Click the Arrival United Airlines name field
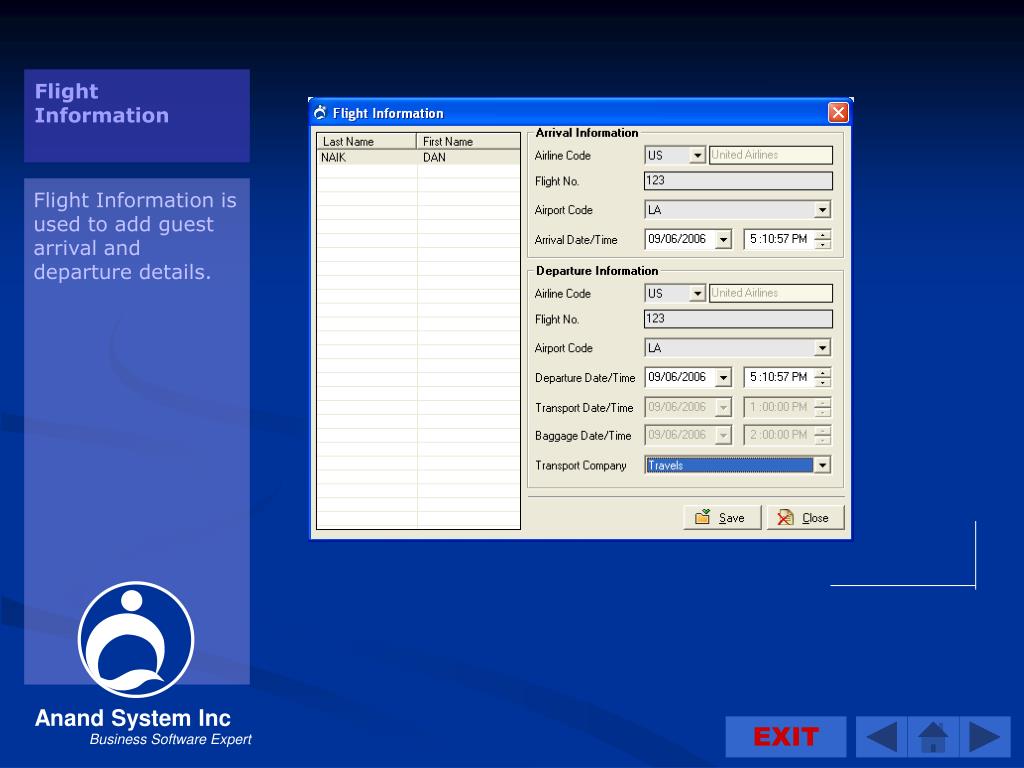This screenshot has width=1024, height=768. (771, 155)
